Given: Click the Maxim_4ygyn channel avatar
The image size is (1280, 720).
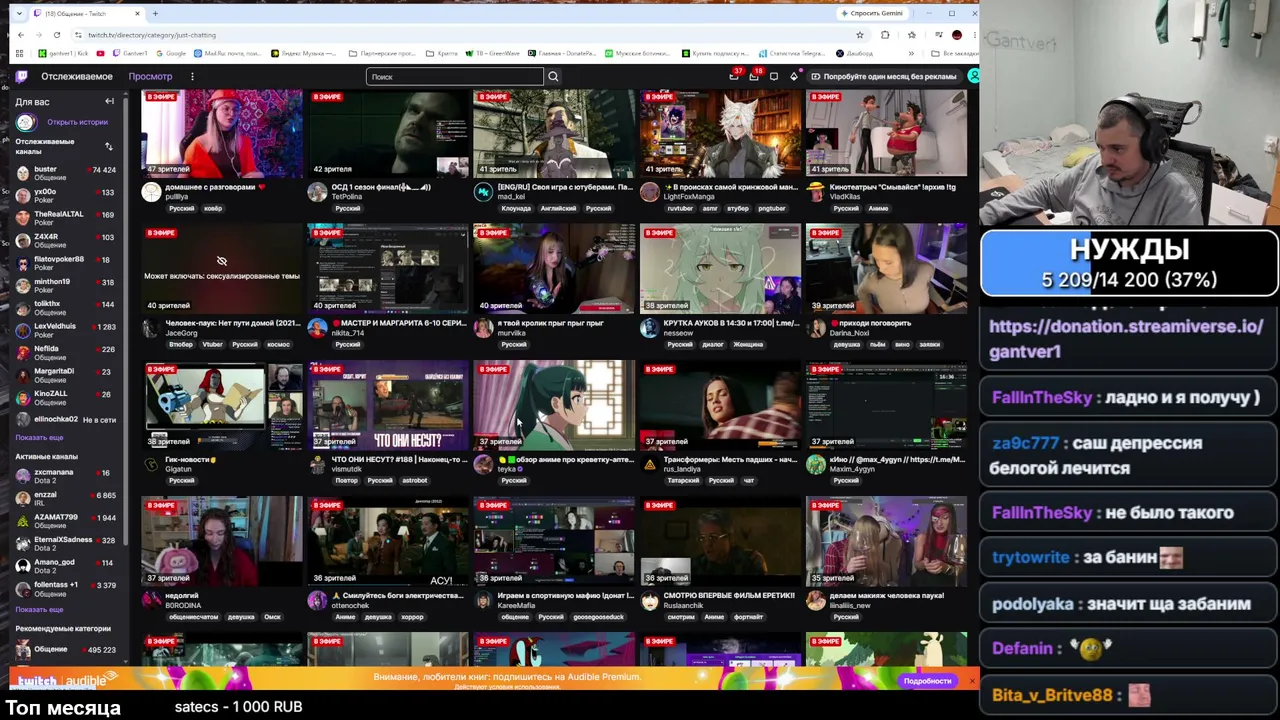Looking at the screenshot, I should point(816,464).
